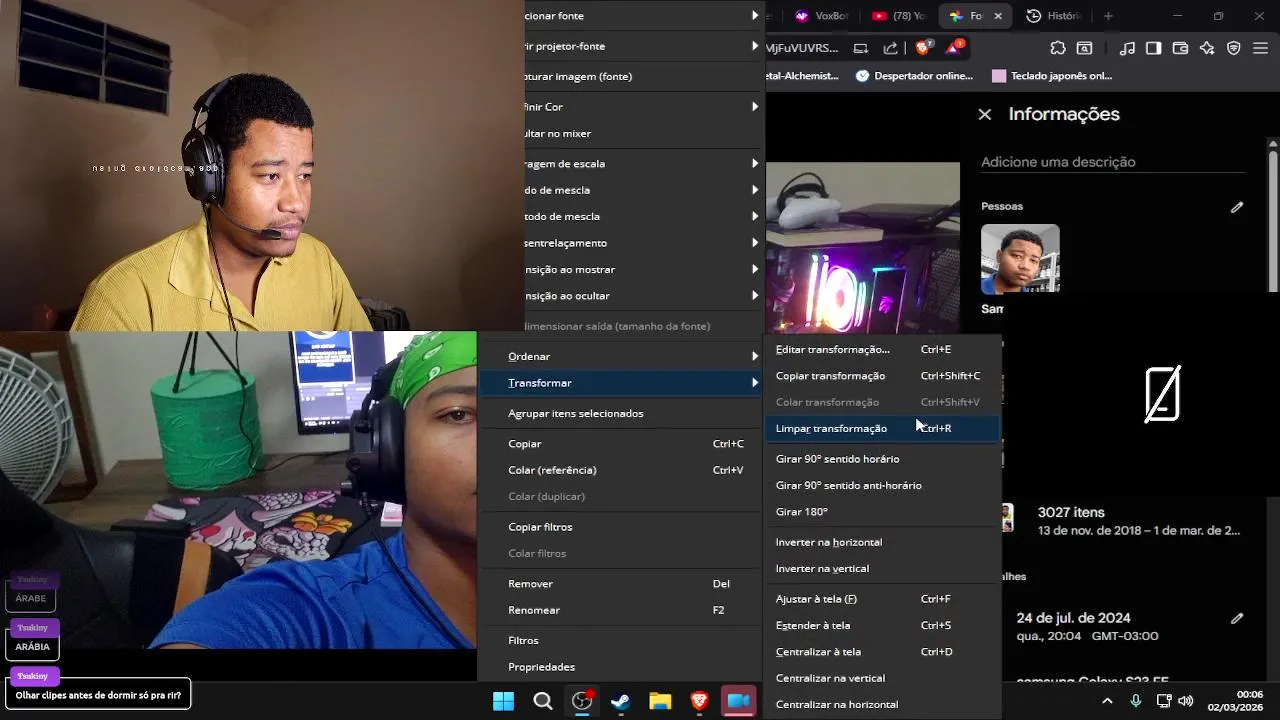Click the install app icon in address bar
Screen dimensions: 1280x720
[x=860, y=47]
